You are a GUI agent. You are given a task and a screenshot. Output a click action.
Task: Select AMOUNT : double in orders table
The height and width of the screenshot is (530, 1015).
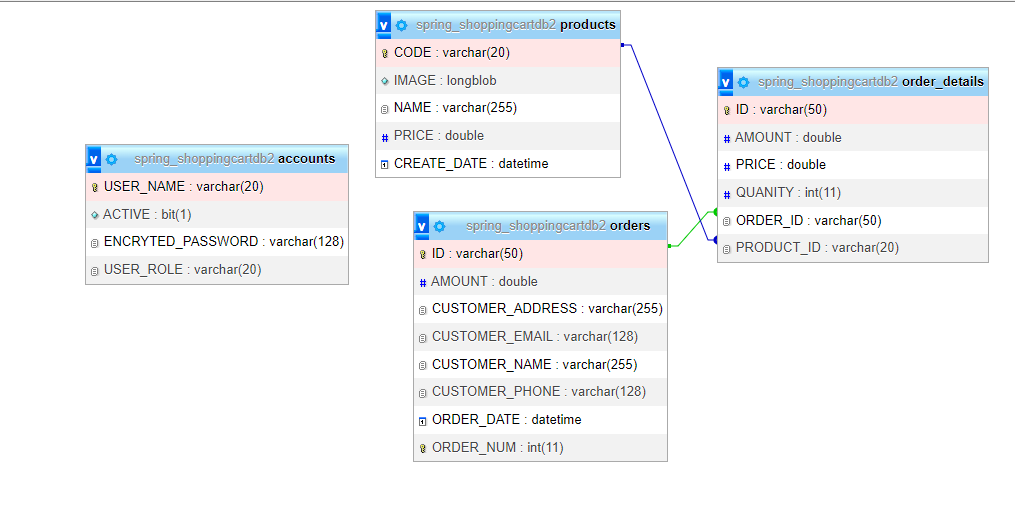541,282
